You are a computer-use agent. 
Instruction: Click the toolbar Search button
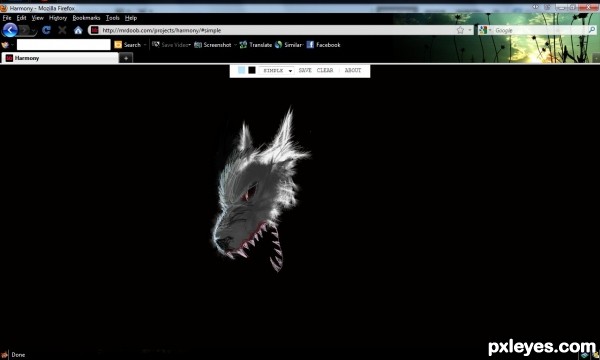coord(128,45)
